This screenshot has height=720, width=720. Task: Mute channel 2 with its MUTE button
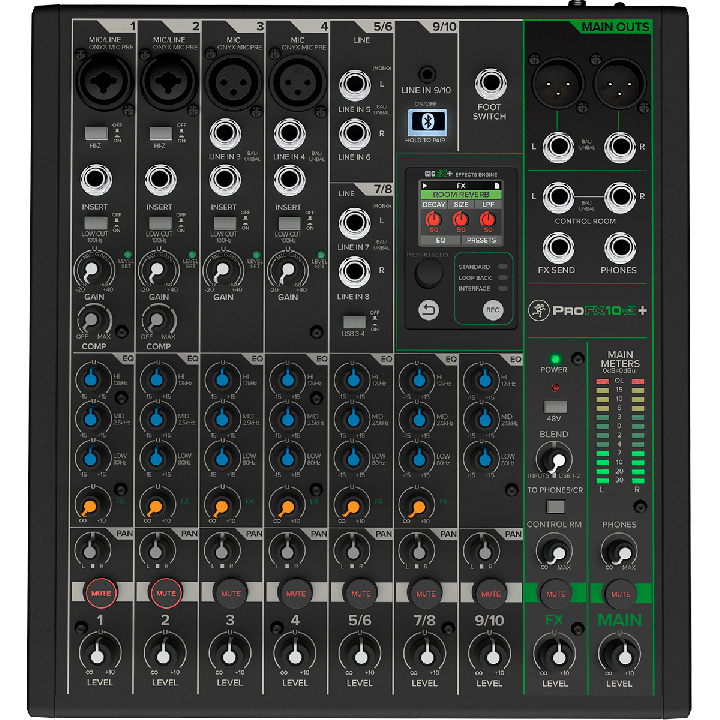[x=166, y=593]
